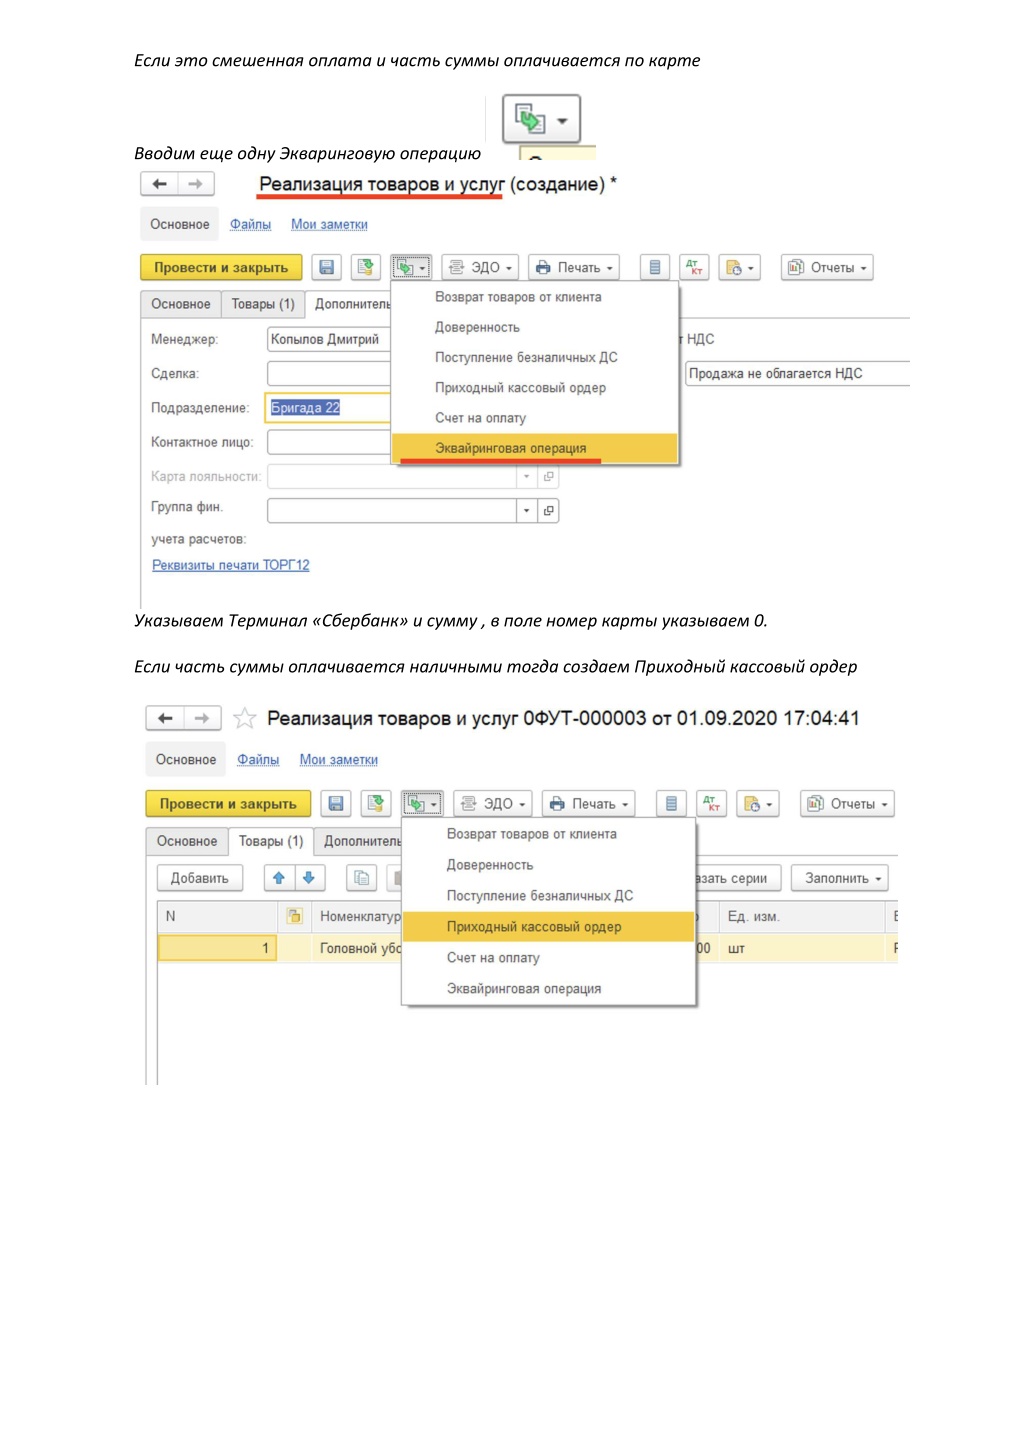The height and width of the screenshot is (1447, 1023).
Task: Click the Добавить button in the goods table
Action: point(199,878)
